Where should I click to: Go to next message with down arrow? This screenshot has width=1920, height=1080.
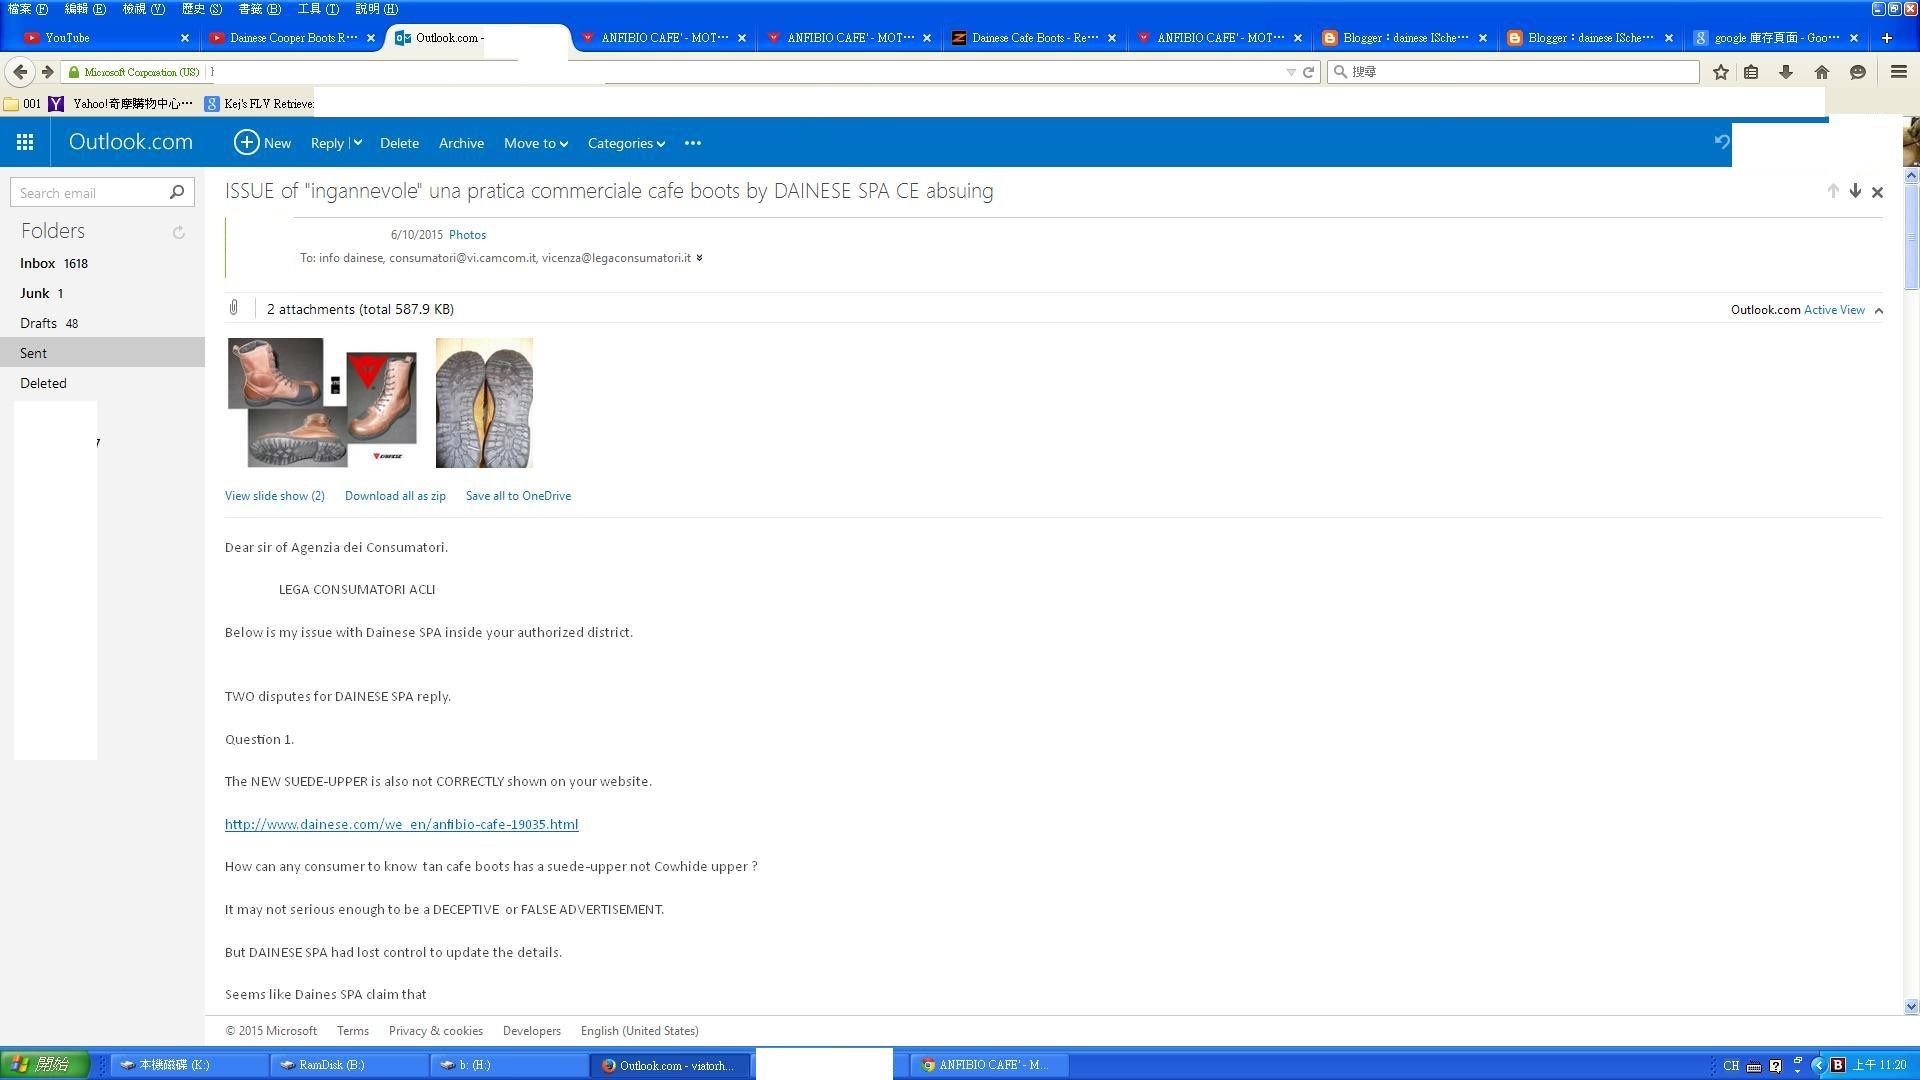[x=1855, y=191]
